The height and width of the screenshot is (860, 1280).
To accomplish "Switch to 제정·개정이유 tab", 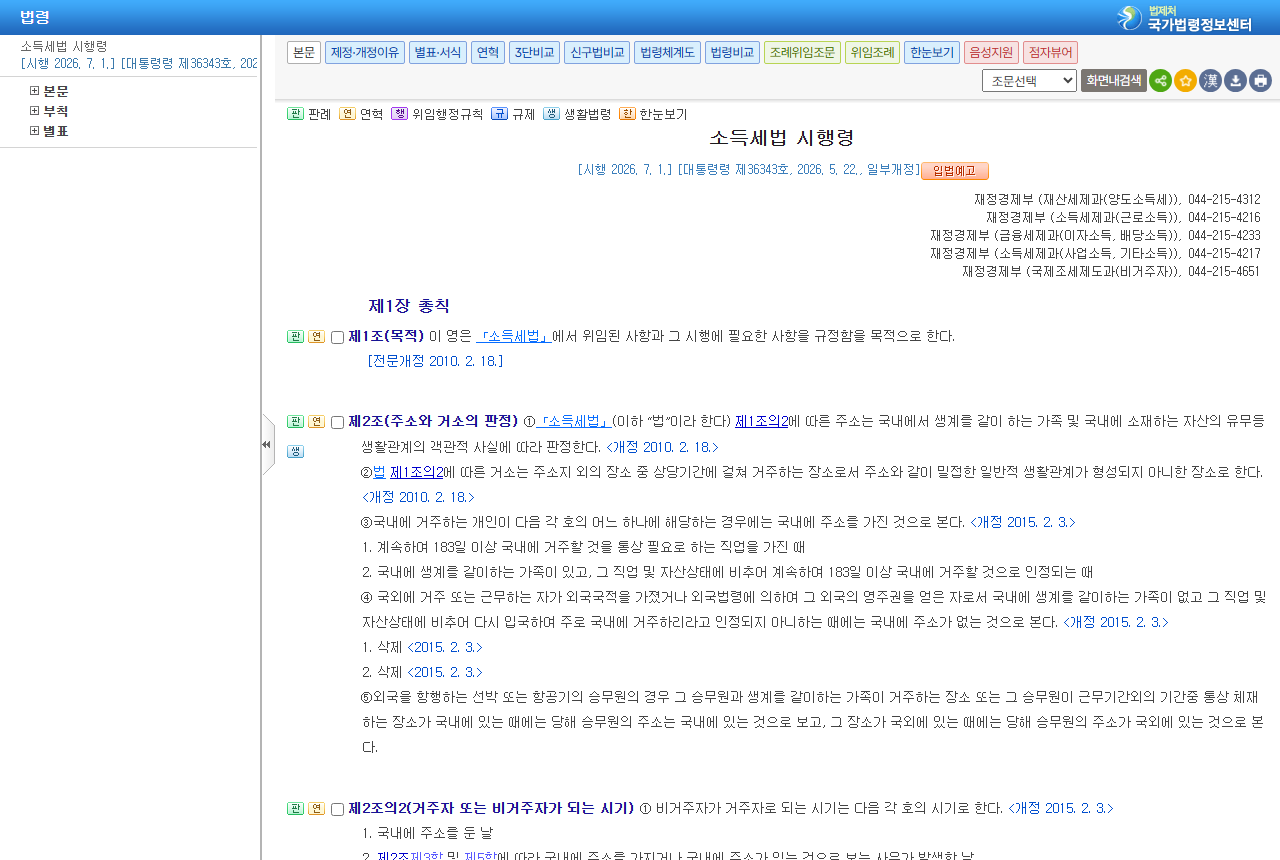I will [365, 52].
